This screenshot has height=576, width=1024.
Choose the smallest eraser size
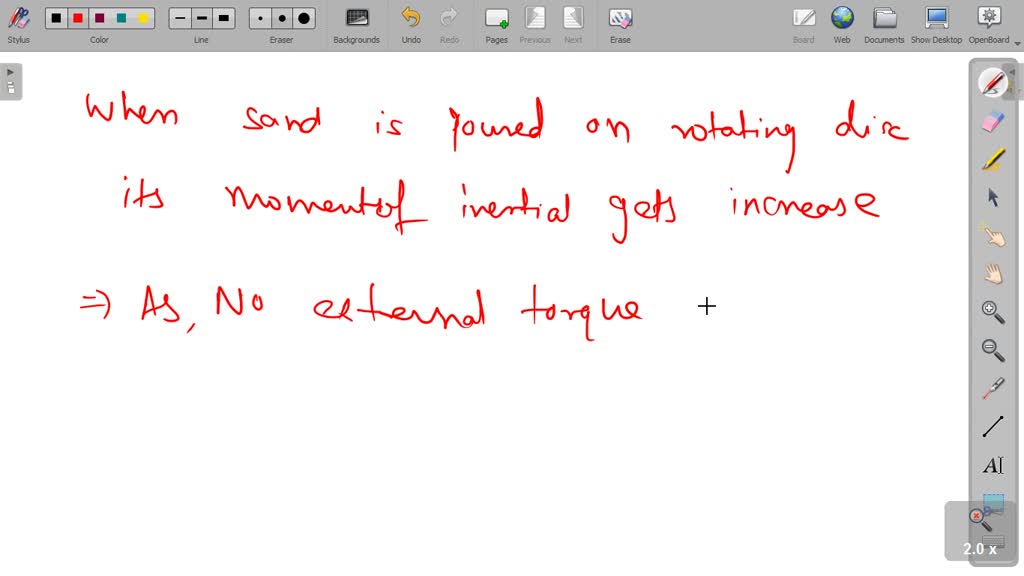click(260, 18)
